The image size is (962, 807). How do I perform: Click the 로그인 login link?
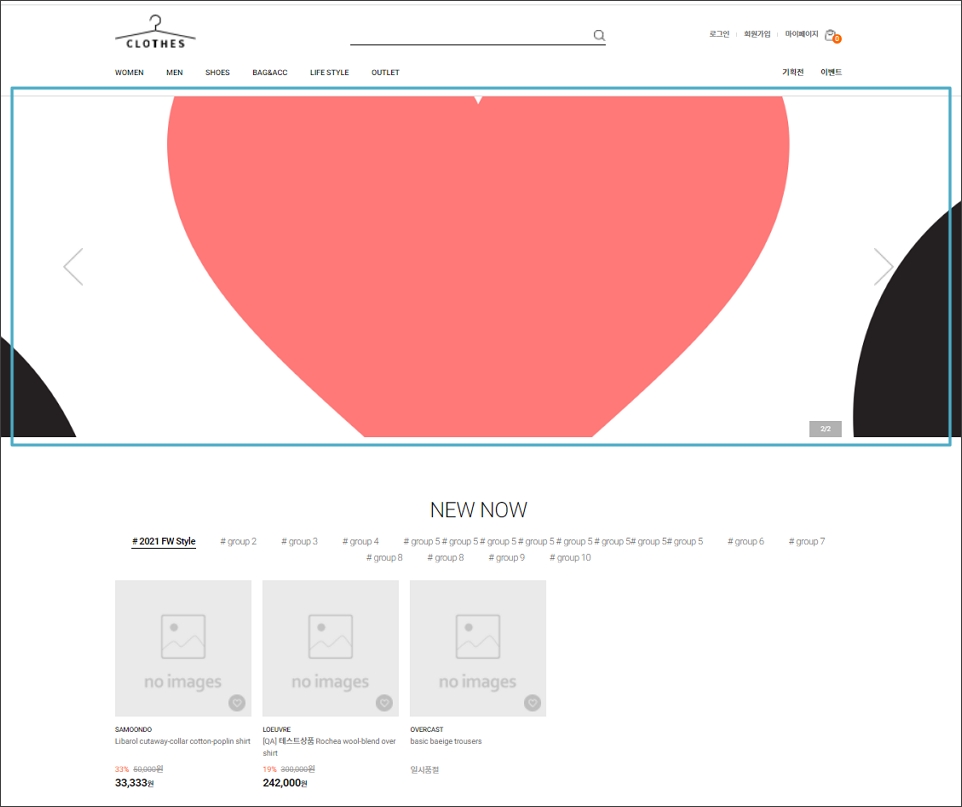point(719,34)
